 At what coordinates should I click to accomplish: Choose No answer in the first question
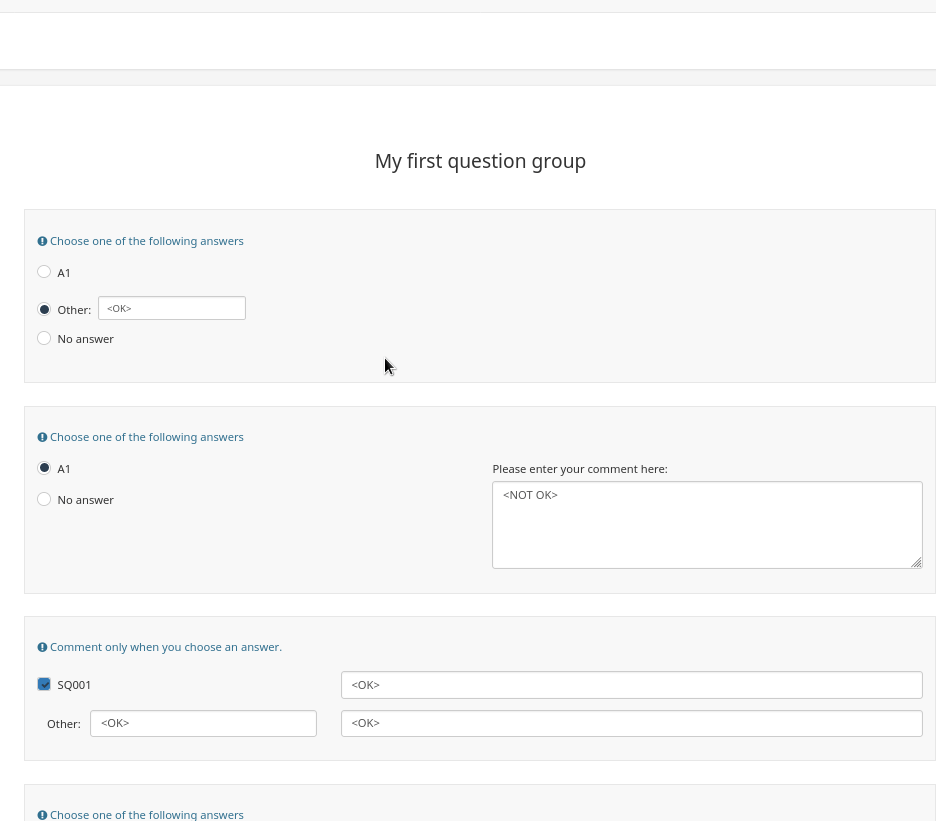point(44,338)
